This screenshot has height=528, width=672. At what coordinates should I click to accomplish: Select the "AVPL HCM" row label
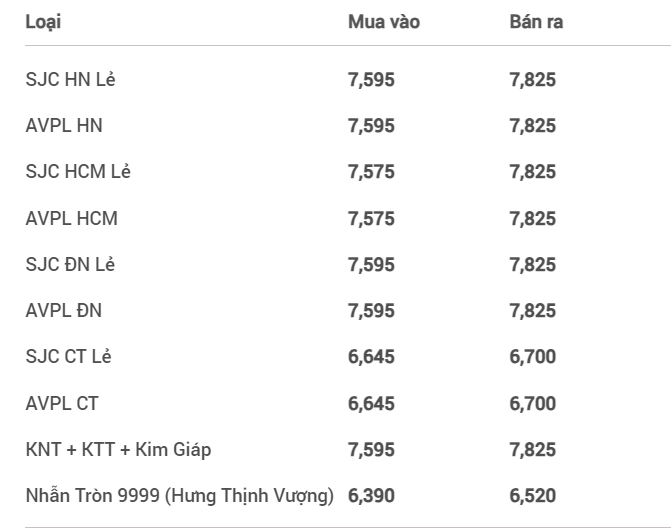click(71, 218)
